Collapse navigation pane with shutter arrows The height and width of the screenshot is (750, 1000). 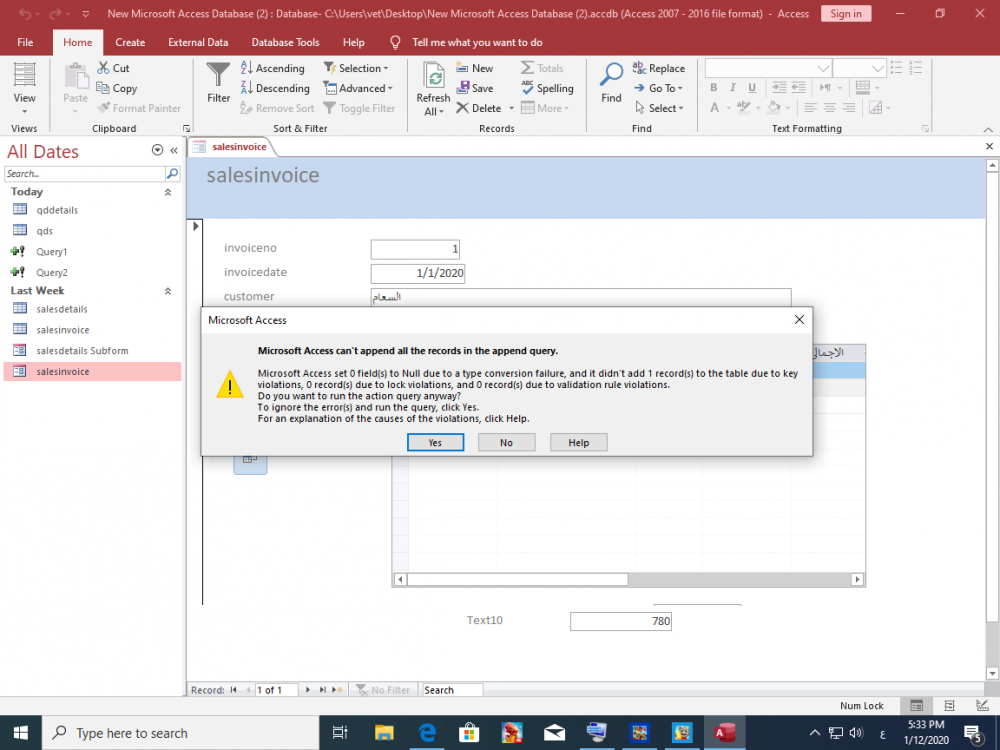tap(173, 151)
